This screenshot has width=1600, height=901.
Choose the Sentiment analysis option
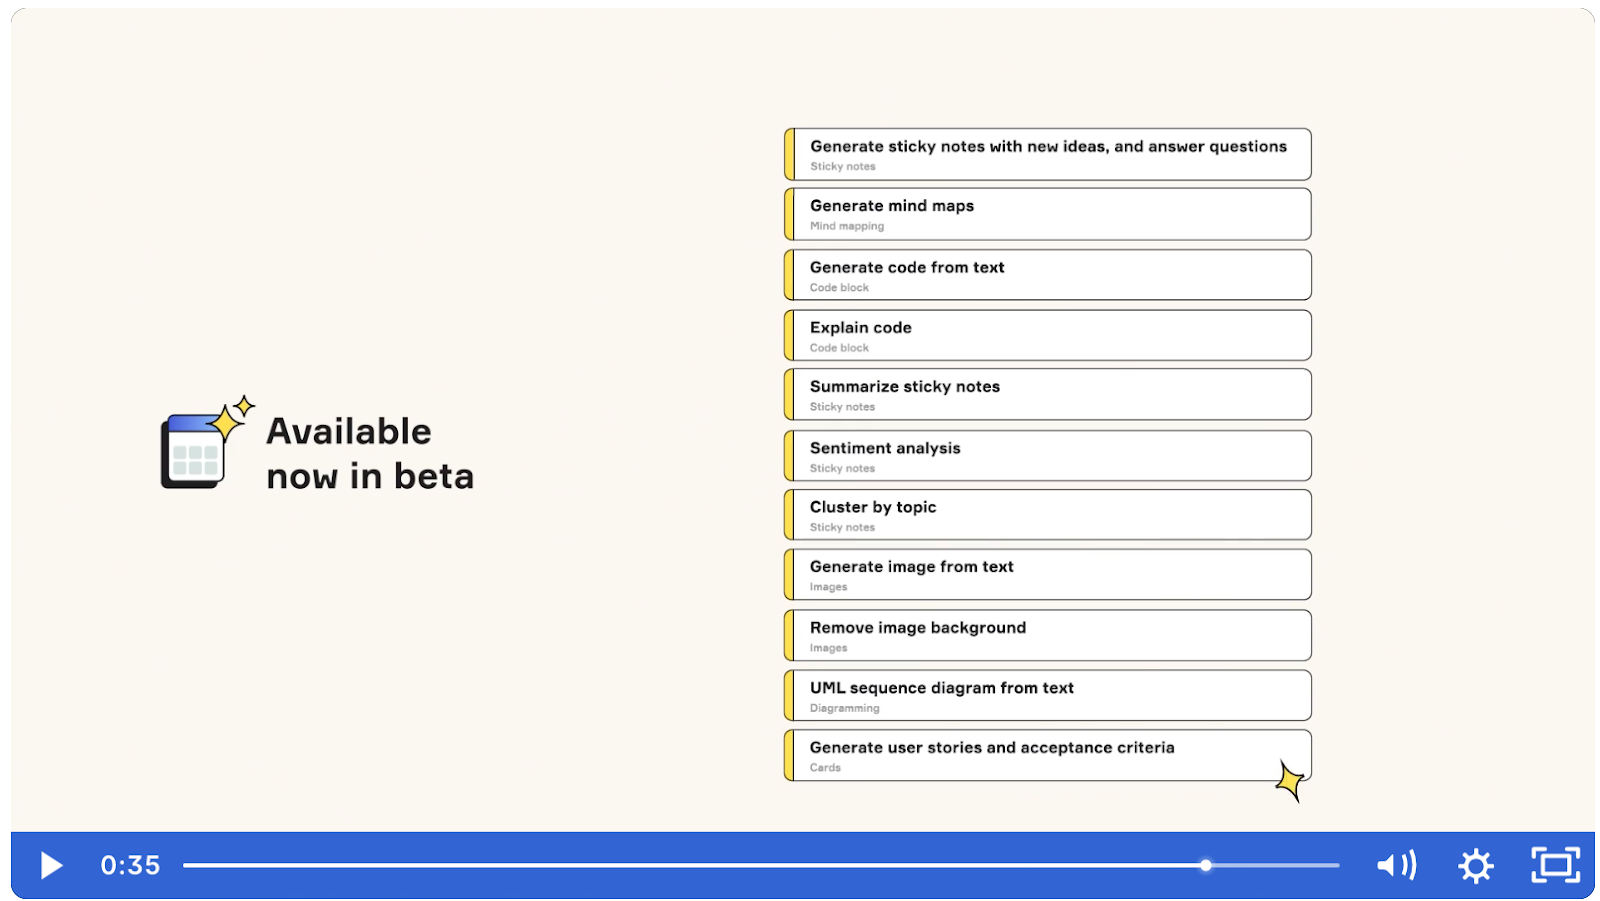pyautogui.click(x=1048, y=456)
